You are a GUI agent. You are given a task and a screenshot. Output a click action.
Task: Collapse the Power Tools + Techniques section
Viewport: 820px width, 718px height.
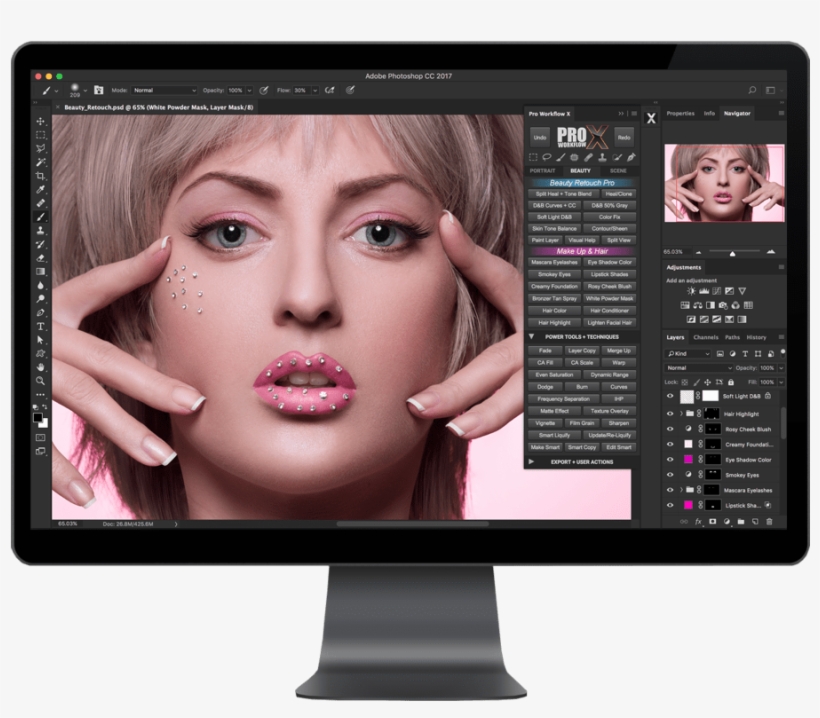point(531,337)
